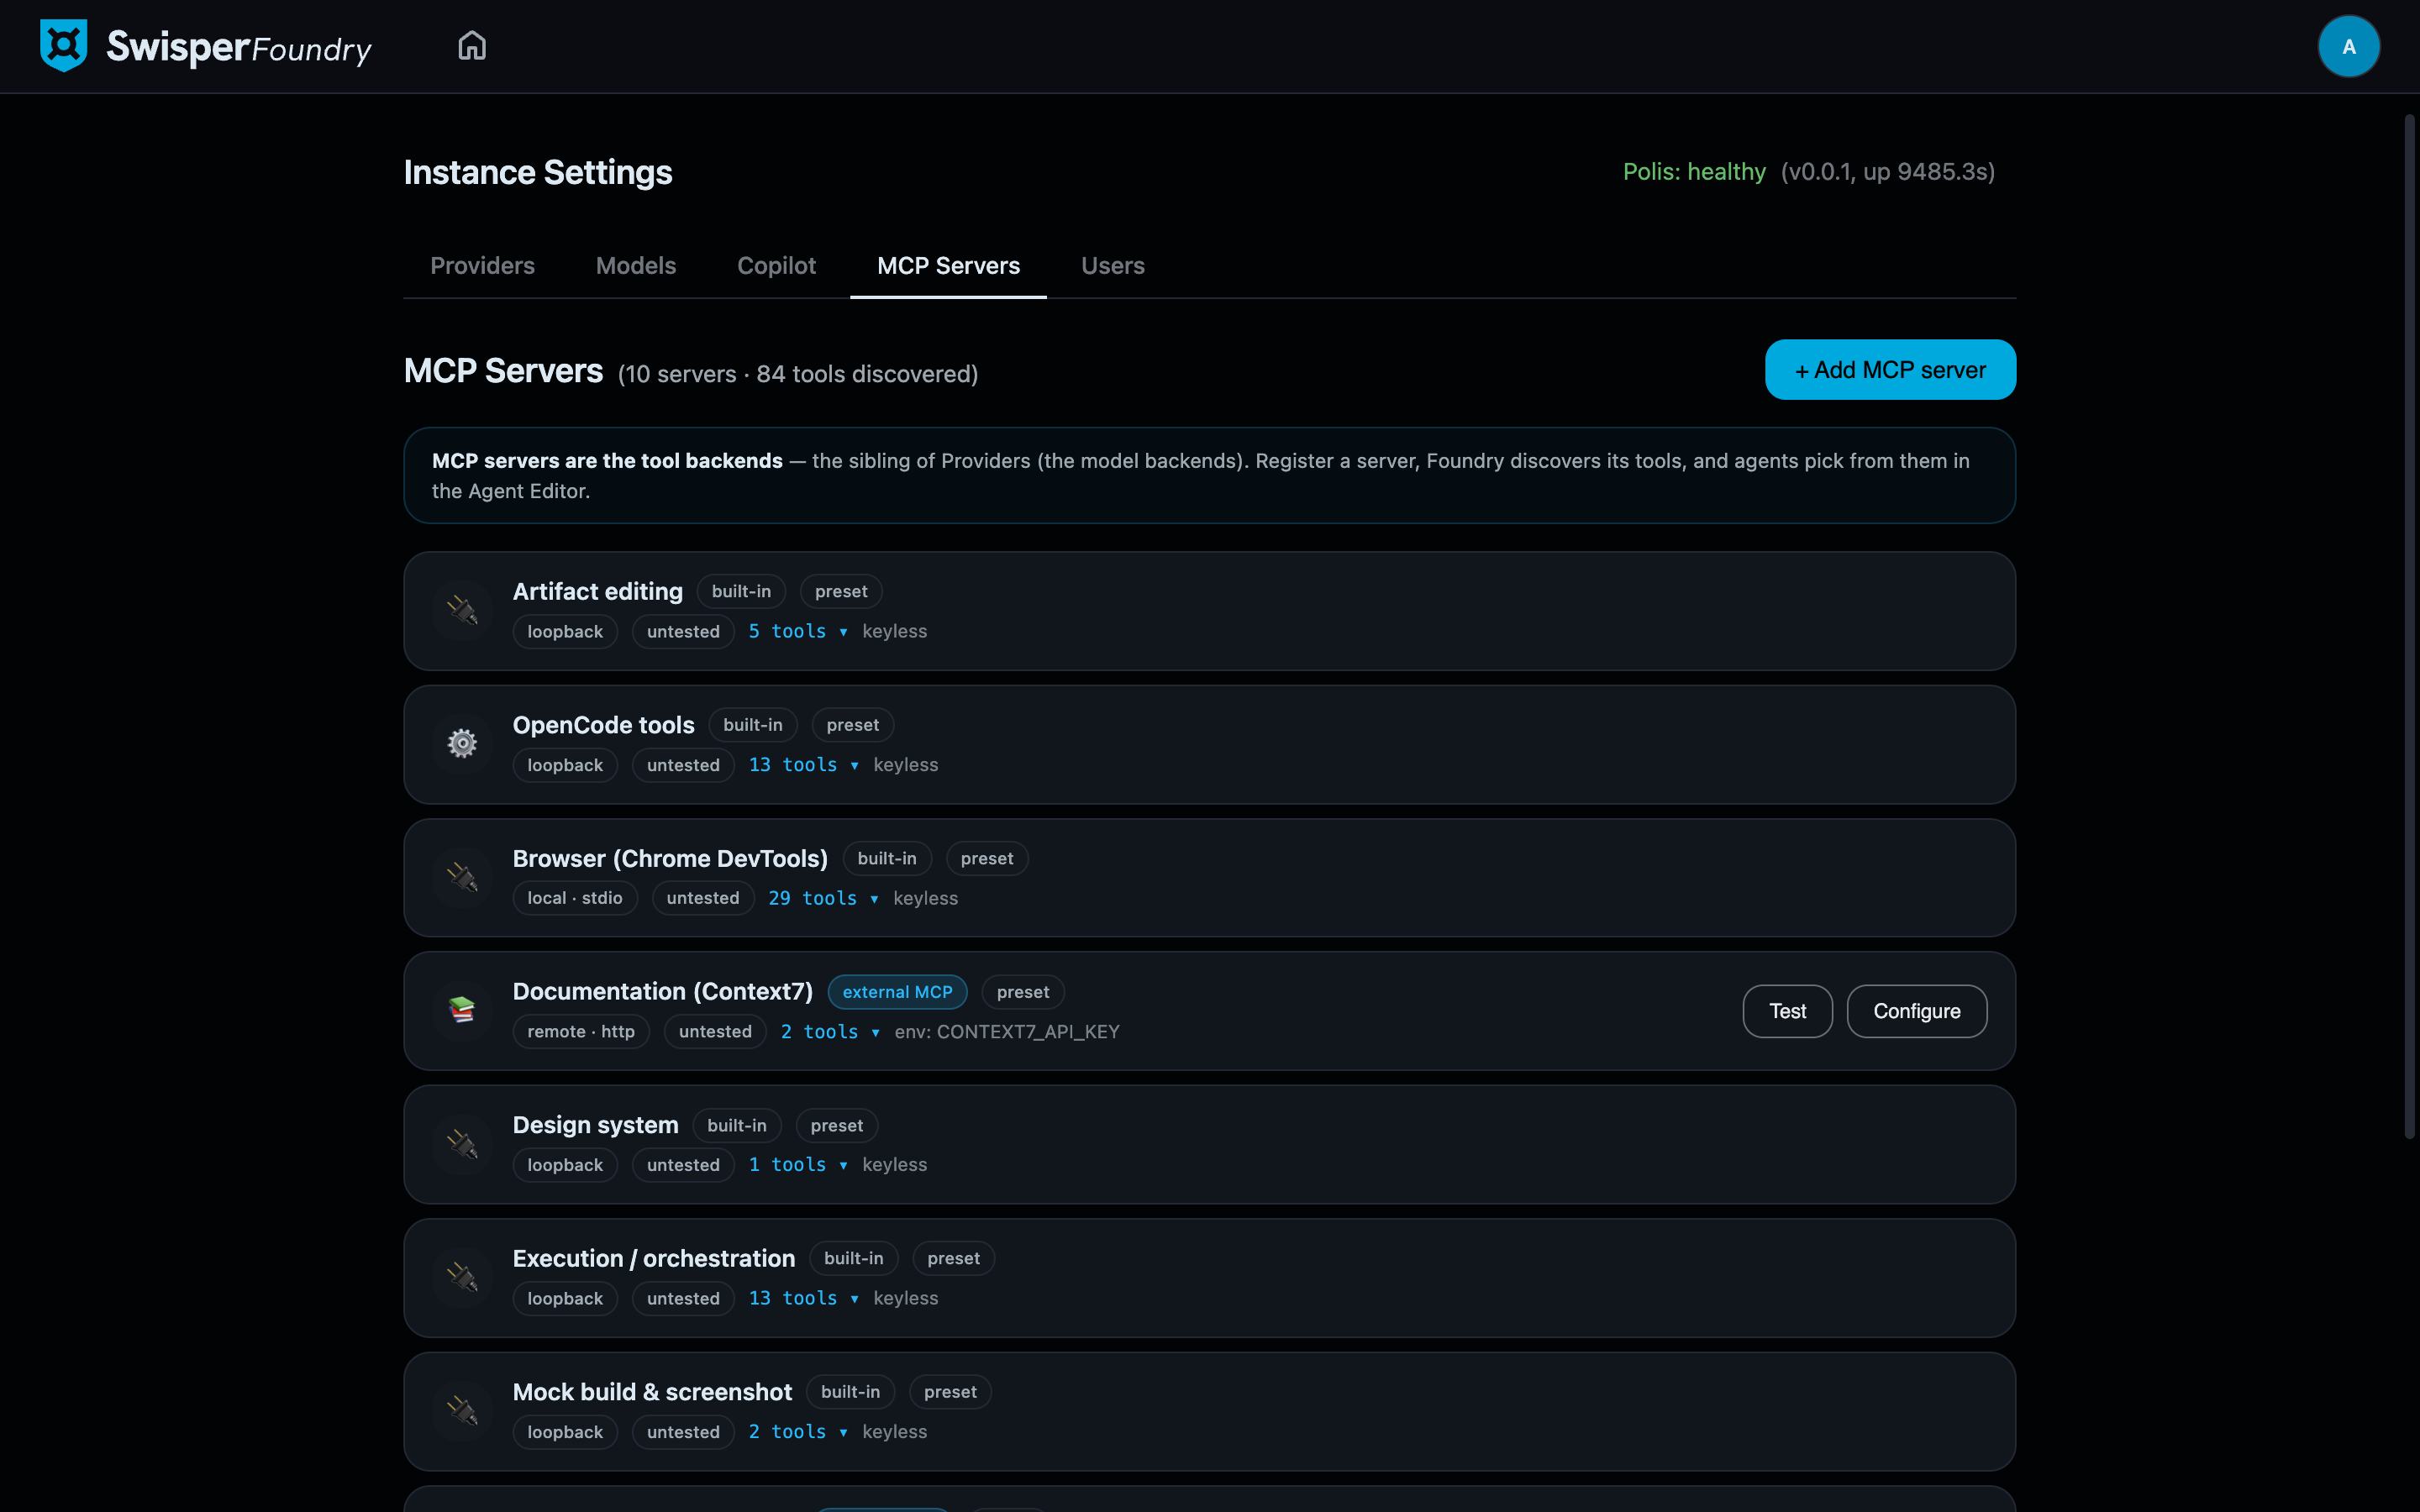The image size is (2420, 1512).
Task: Click 'OpenCode tools' server name
Action: (603, 725)
